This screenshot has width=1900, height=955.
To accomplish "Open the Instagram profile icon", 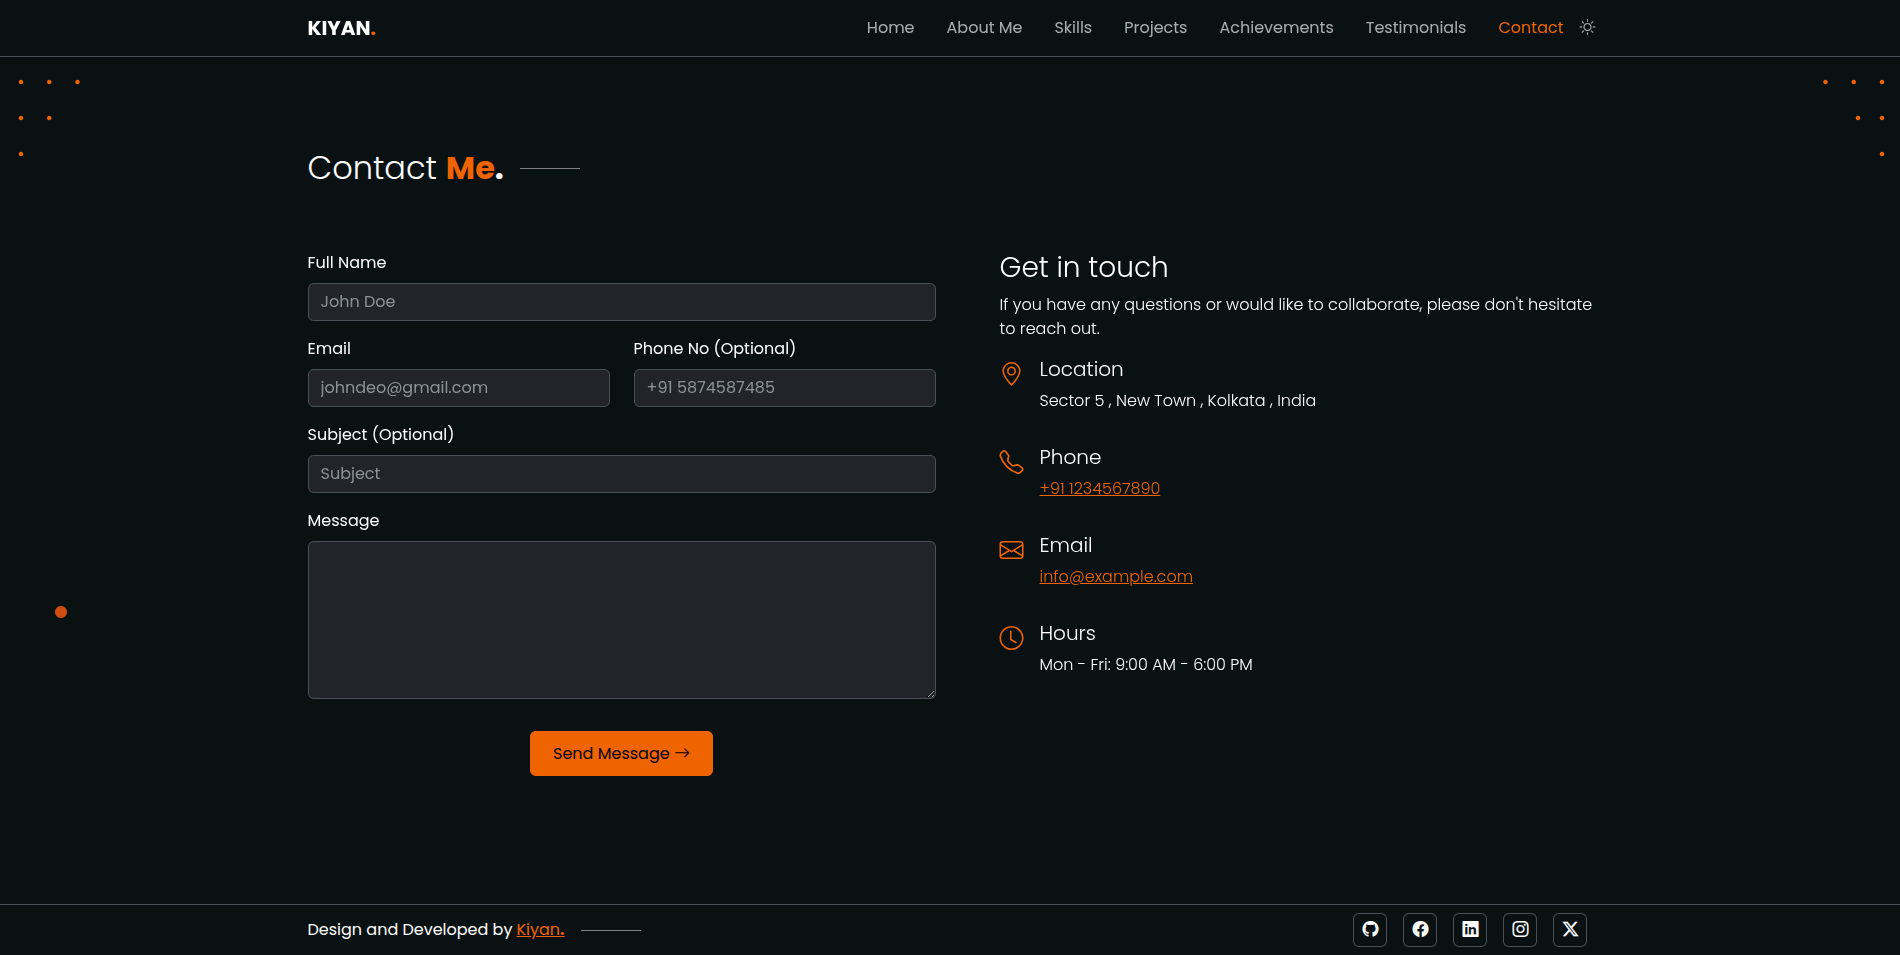I will click(1520, 929).
